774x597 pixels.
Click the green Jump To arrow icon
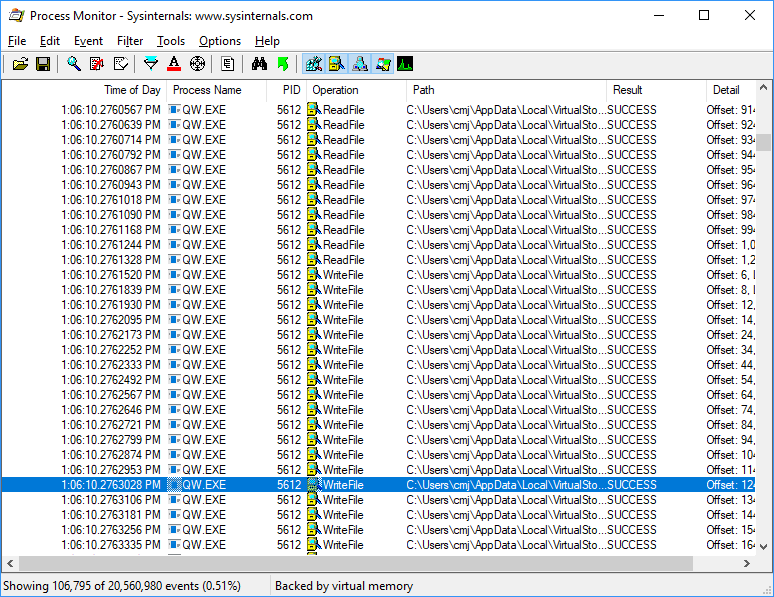point(283,64)
